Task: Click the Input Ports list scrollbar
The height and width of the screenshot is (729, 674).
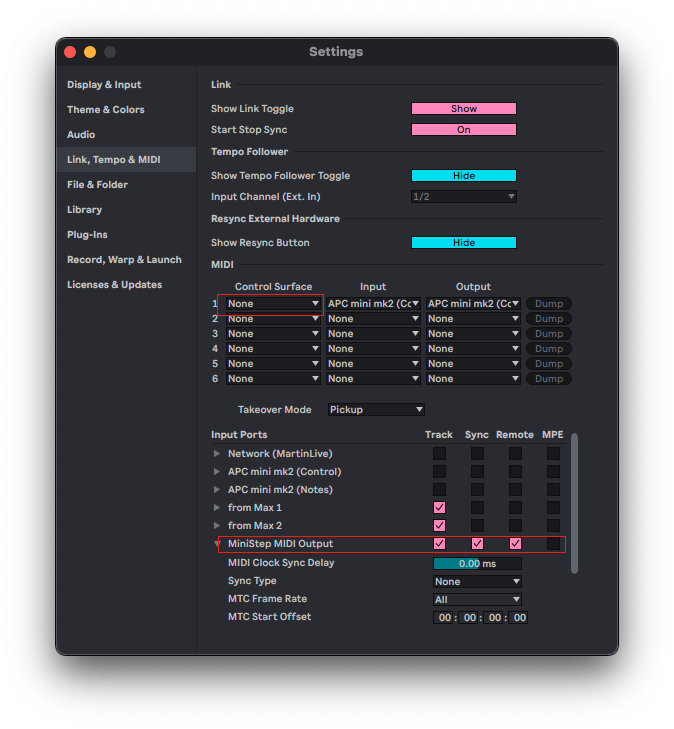Action: 574,500
